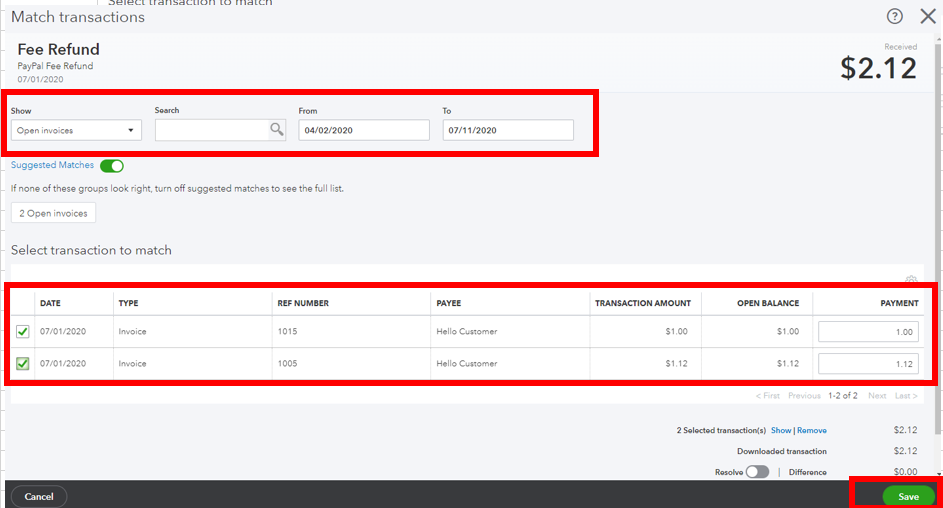Click Hello Customer payee for invoice 1015
Screen dimensions: 943x508
pos(467,331)
